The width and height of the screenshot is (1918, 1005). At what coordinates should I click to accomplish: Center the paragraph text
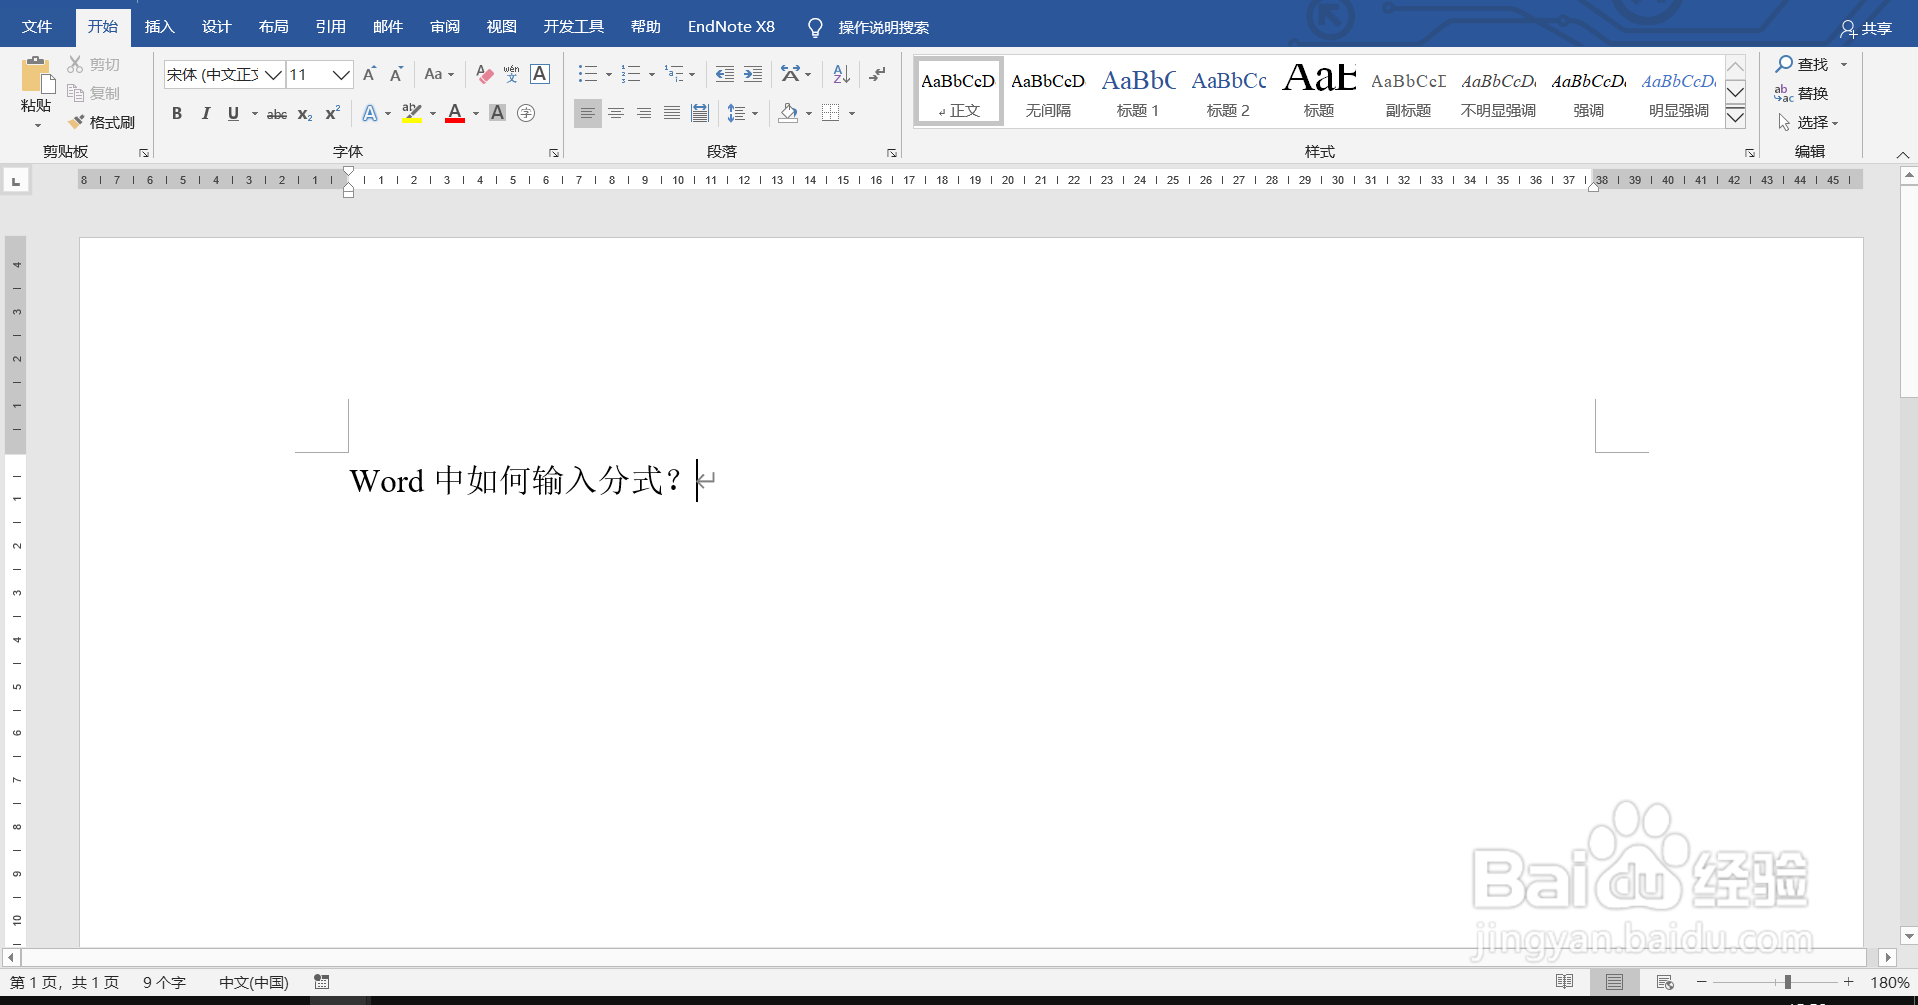pyautogui.click(x=616, y=113)
